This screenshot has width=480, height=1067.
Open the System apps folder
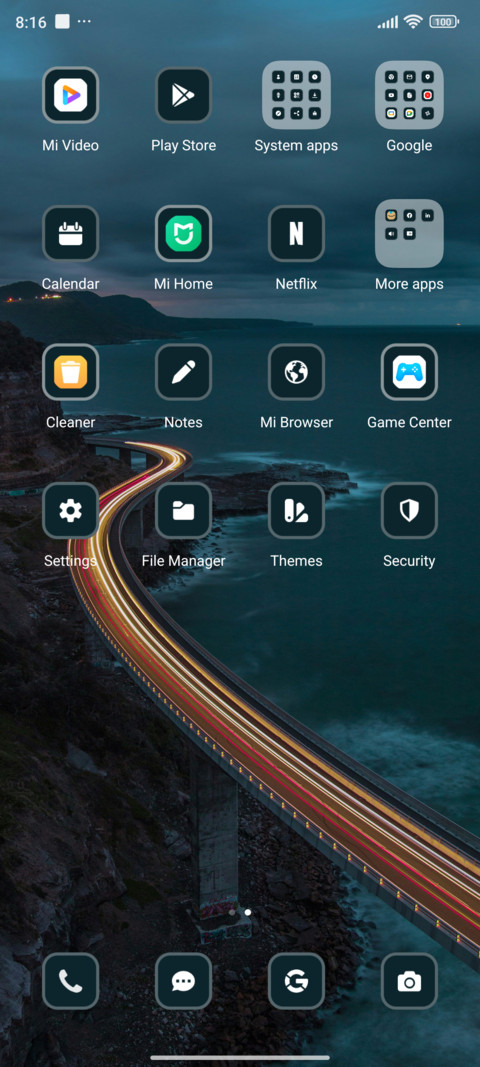296,95
